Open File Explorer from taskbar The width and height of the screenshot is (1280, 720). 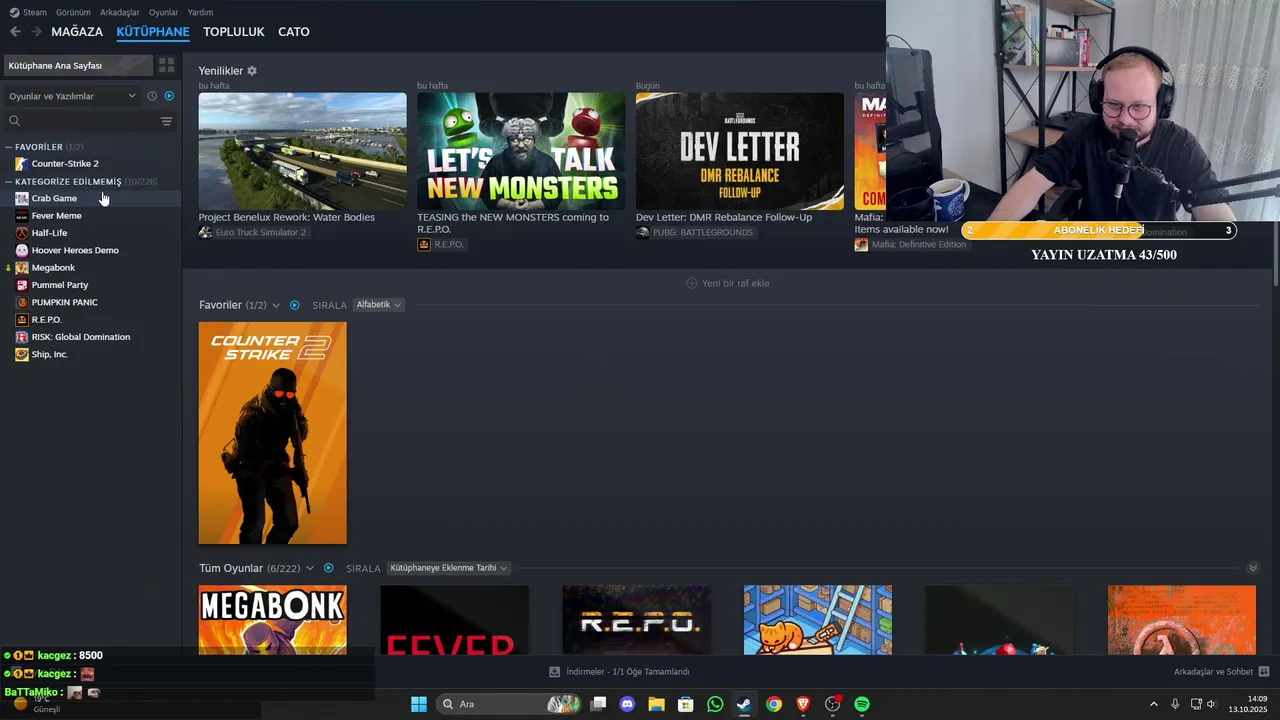(x=656, y=704)
